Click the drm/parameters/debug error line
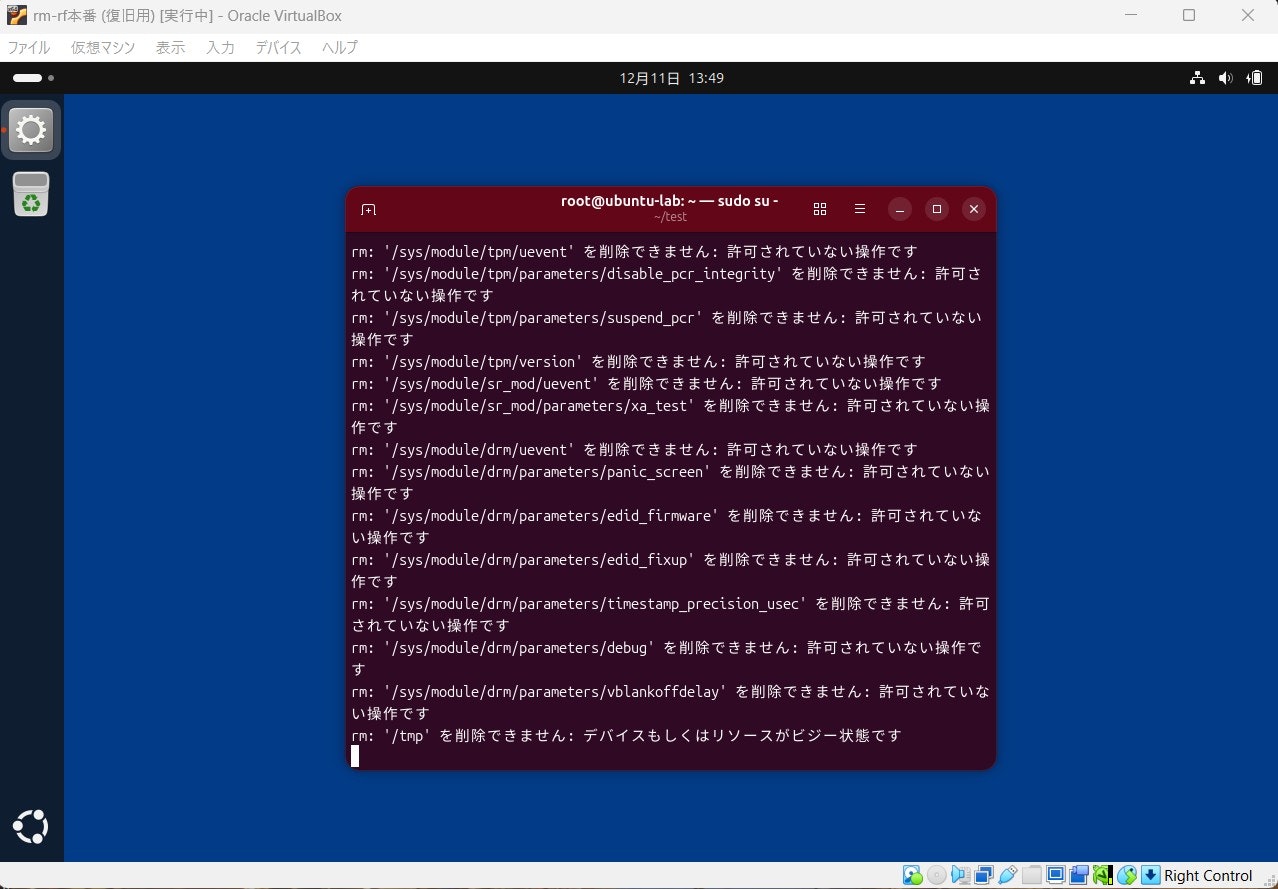This screenshot has width=1278, height=889. point(666,658)
